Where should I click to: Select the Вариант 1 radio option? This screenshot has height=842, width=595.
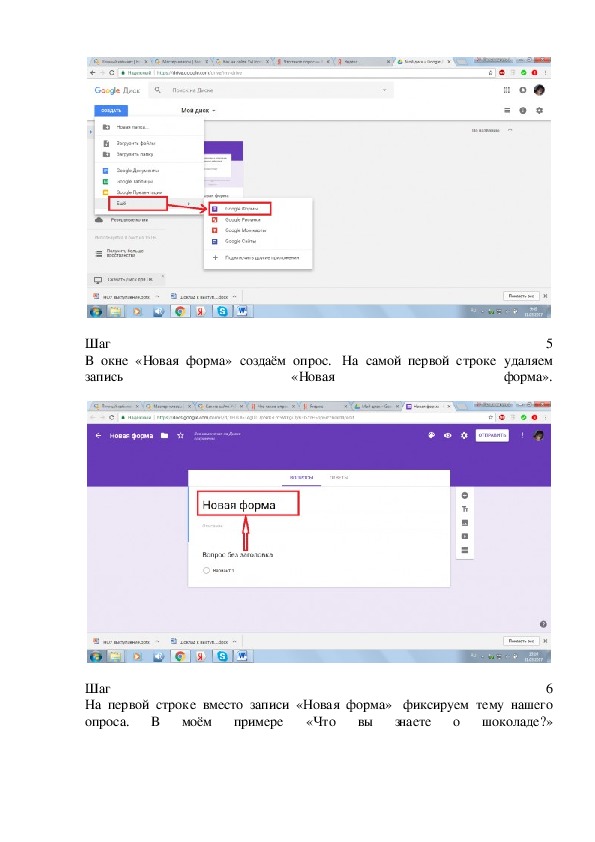(x=206, y=570)
